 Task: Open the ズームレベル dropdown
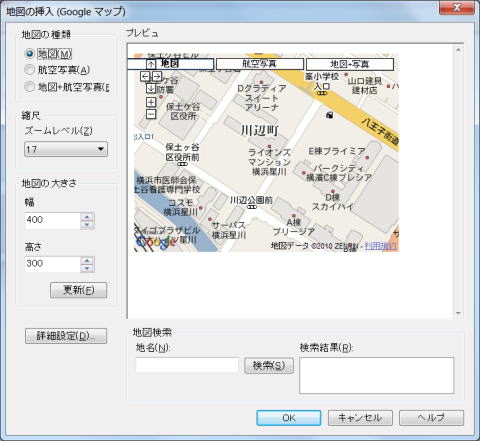click(x=66, y=149)
